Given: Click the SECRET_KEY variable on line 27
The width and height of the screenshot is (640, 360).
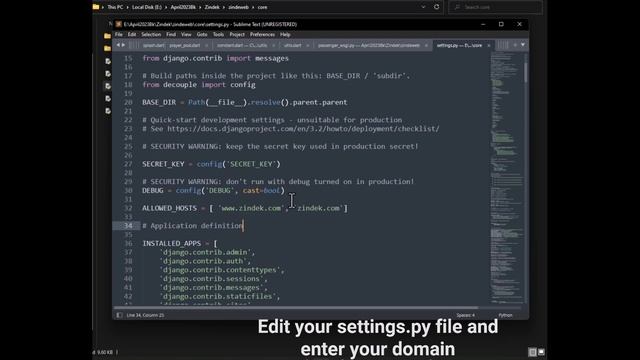Looking at the screenshot, I should pyautogui.click(x=163, y=164).
